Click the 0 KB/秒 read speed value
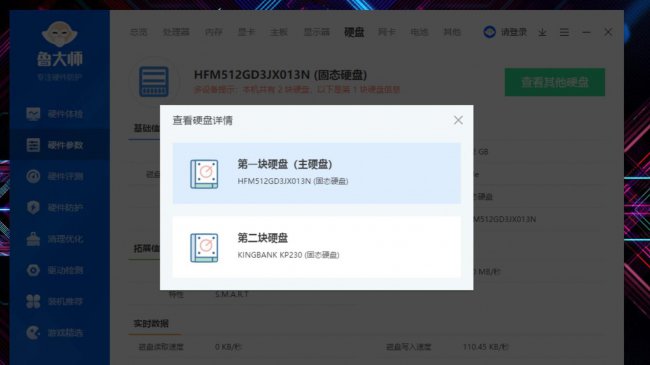 pos(228,347)
